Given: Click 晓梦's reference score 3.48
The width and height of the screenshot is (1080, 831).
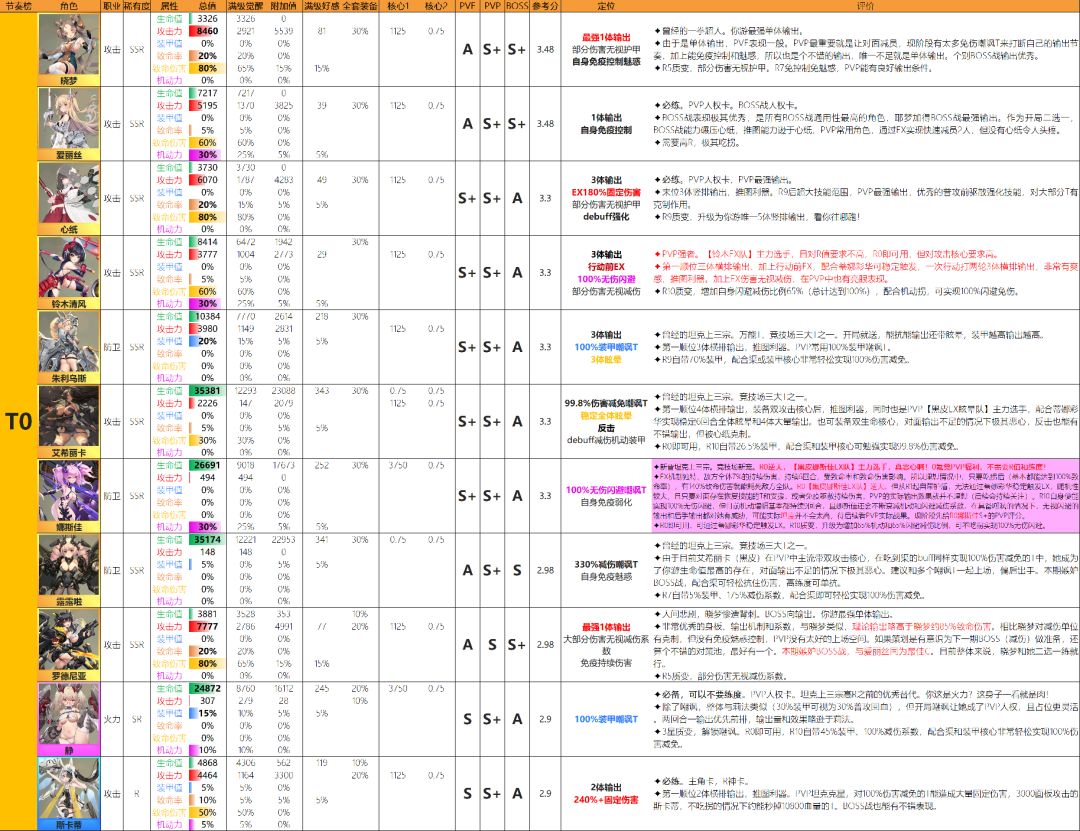Looking at the screenshot, I should [x=545, y=50].
